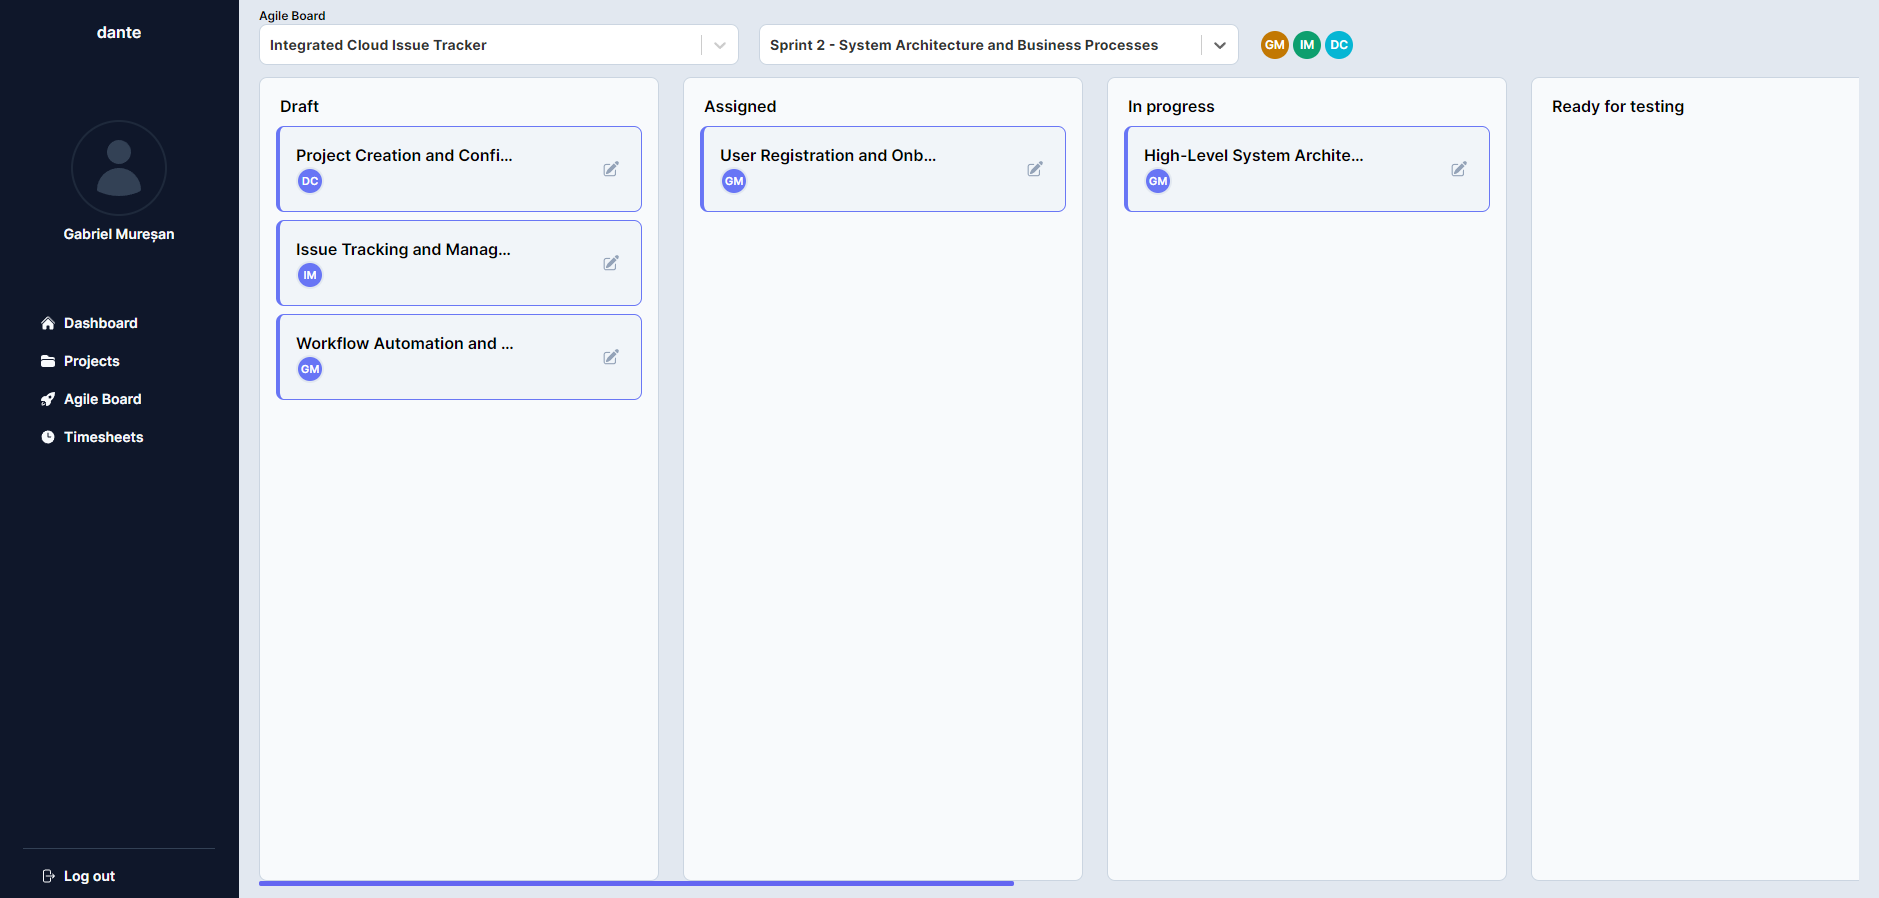
Task: Open the Projects page
Action: coord(92,361)
